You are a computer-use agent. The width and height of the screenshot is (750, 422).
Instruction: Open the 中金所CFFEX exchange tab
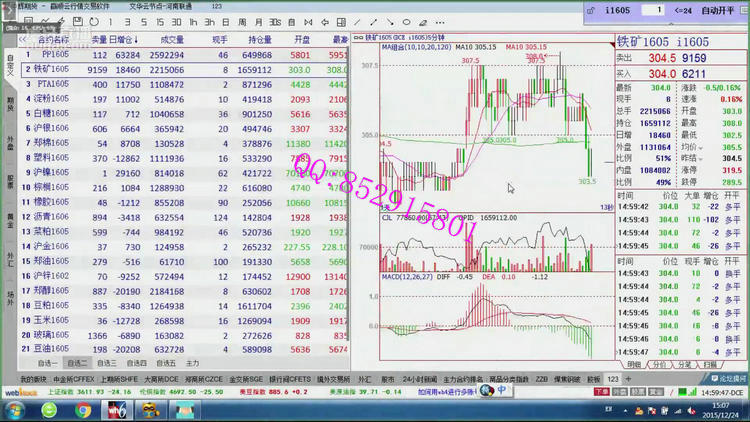tap(74, 380)
